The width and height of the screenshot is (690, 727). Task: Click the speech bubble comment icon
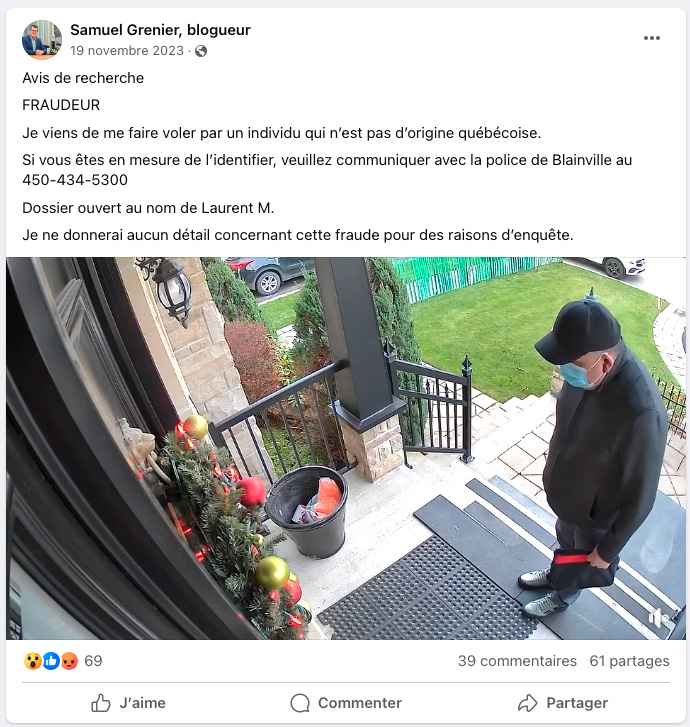[300, 703]
